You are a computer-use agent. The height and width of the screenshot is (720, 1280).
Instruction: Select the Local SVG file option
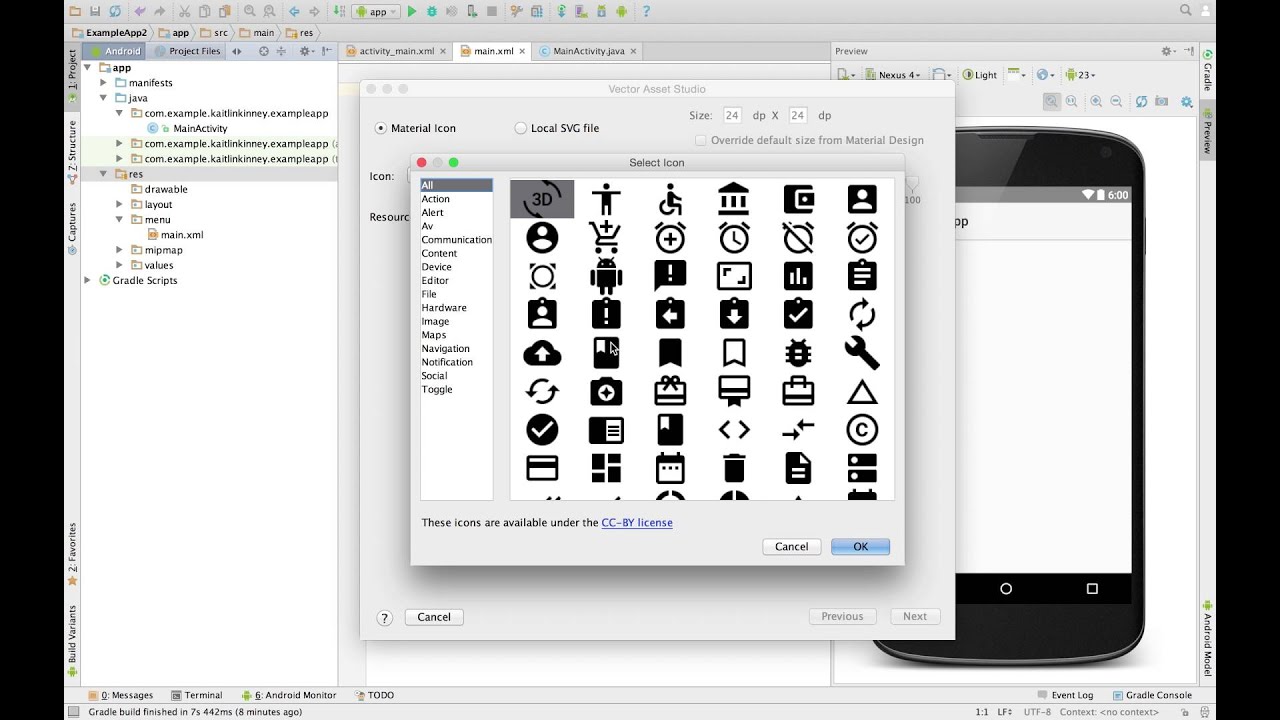521,128
